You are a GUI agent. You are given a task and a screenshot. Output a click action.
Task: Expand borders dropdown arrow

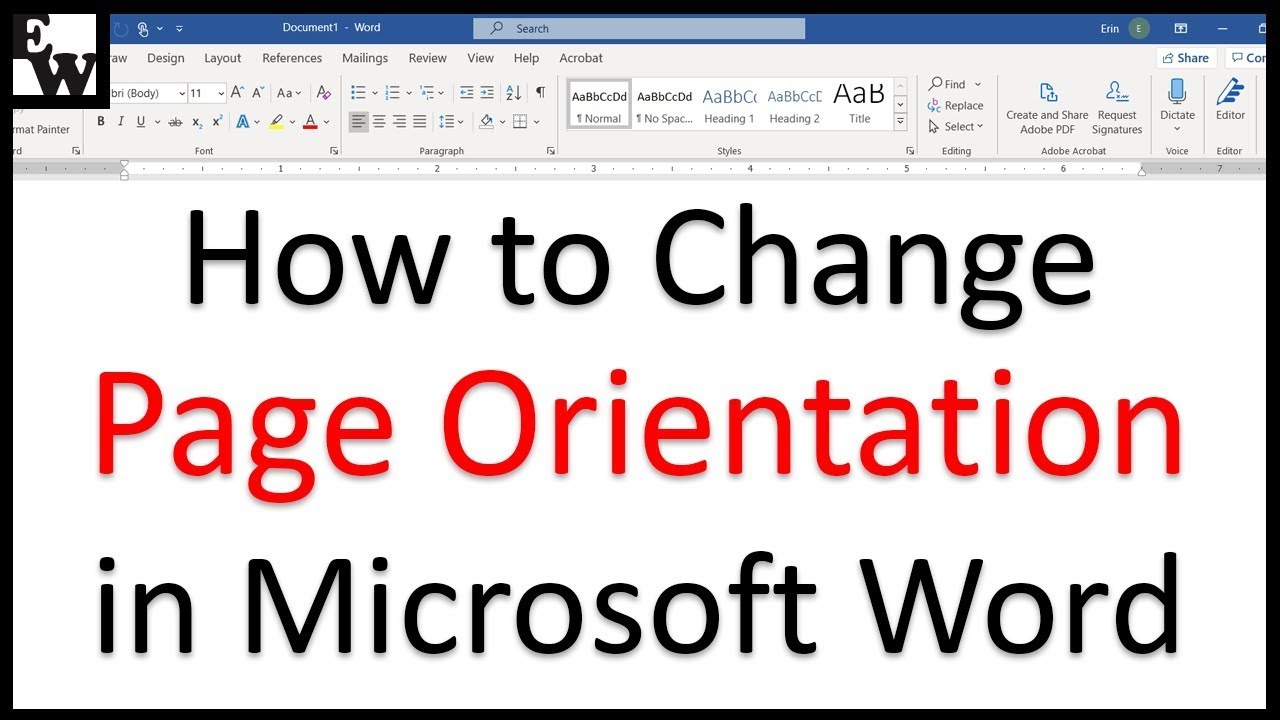click(536, 122)
